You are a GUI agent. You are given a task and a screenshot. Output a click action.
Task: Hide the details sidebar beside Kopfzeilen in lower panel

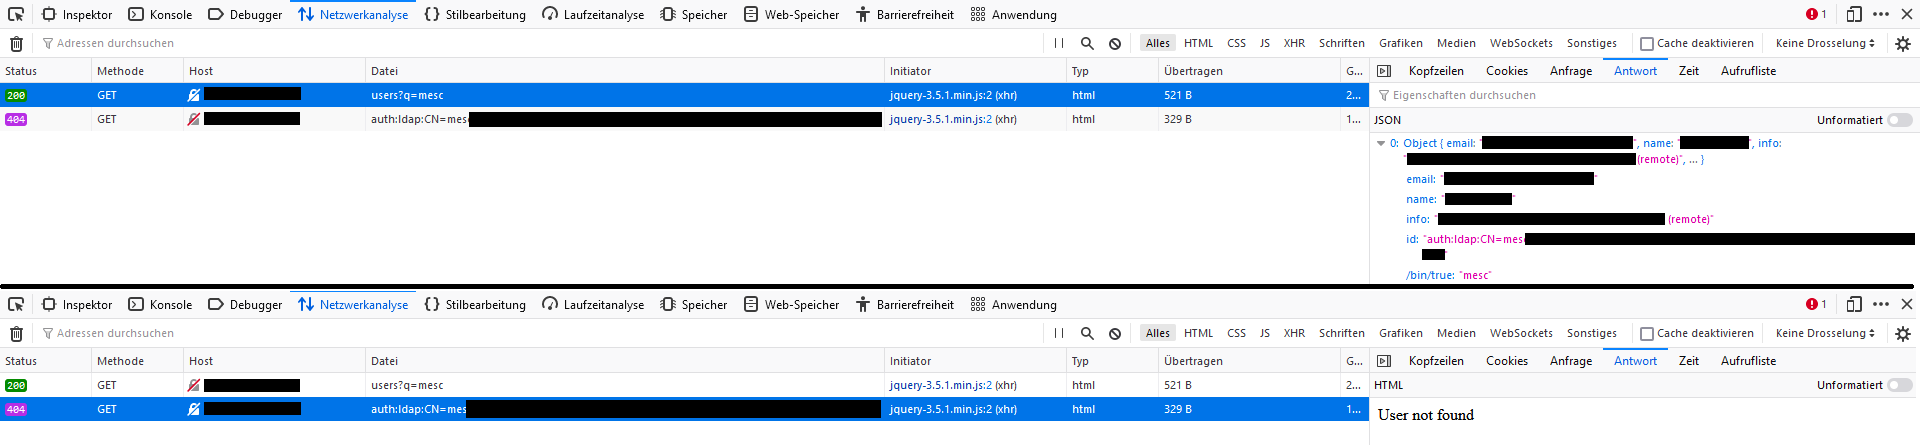1384,361
